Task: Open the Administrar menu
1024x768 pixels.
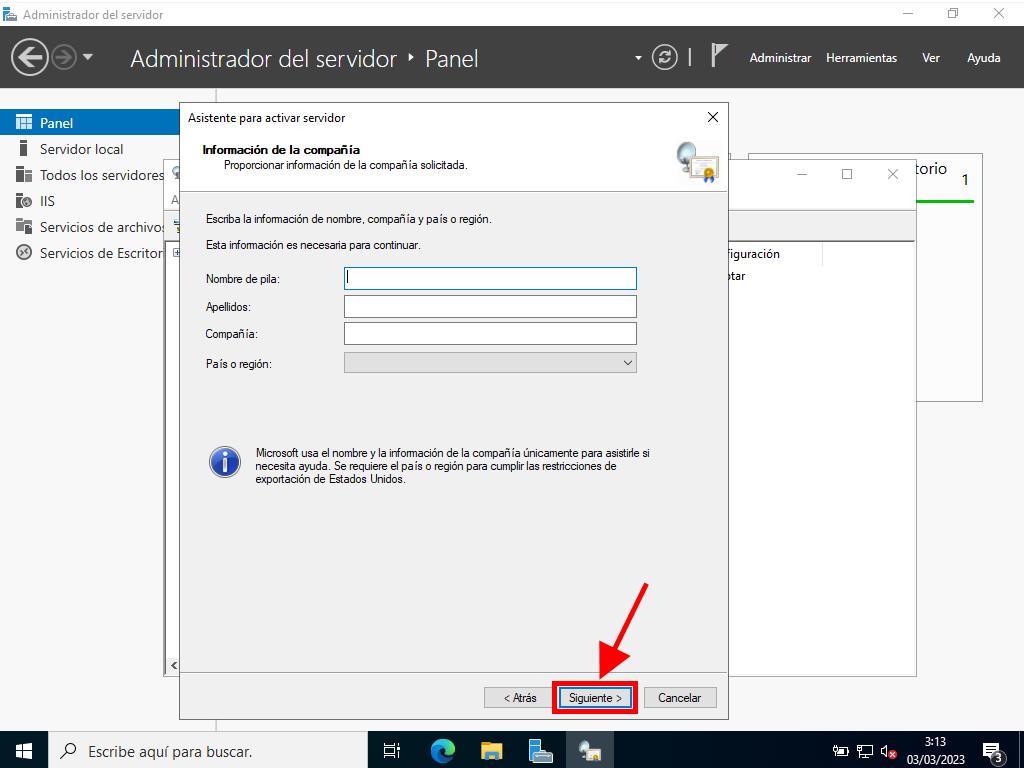Action: click(x=780, y=58)
